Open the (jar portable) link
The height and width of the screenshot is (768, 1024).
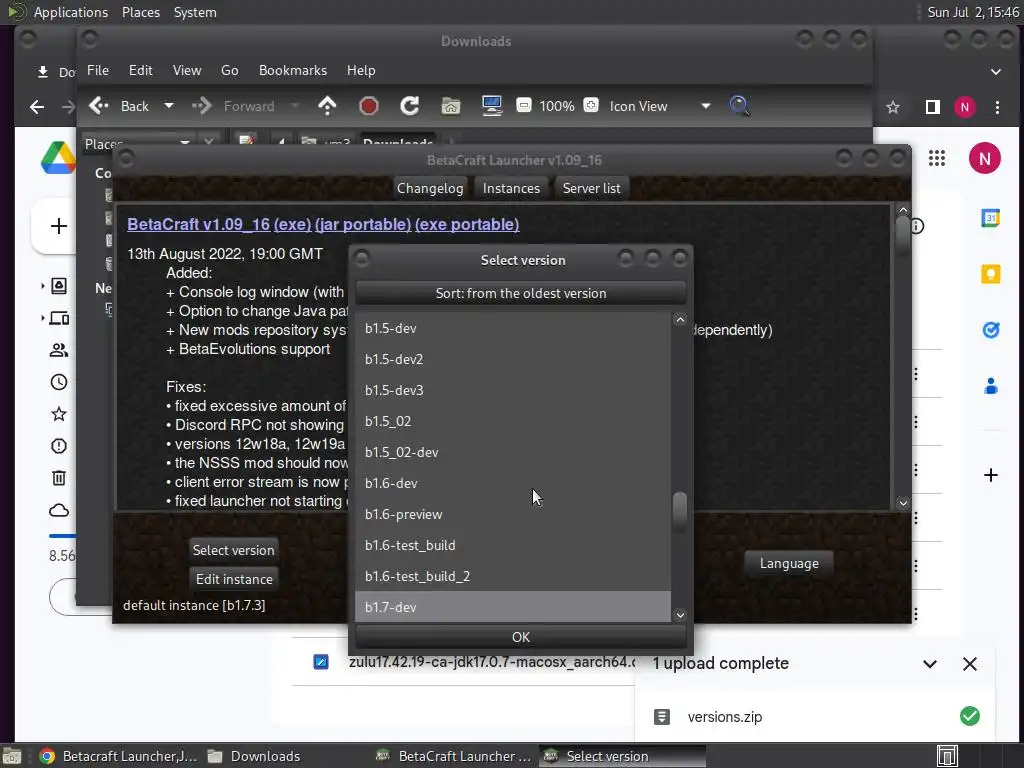[x=363, y=224]
